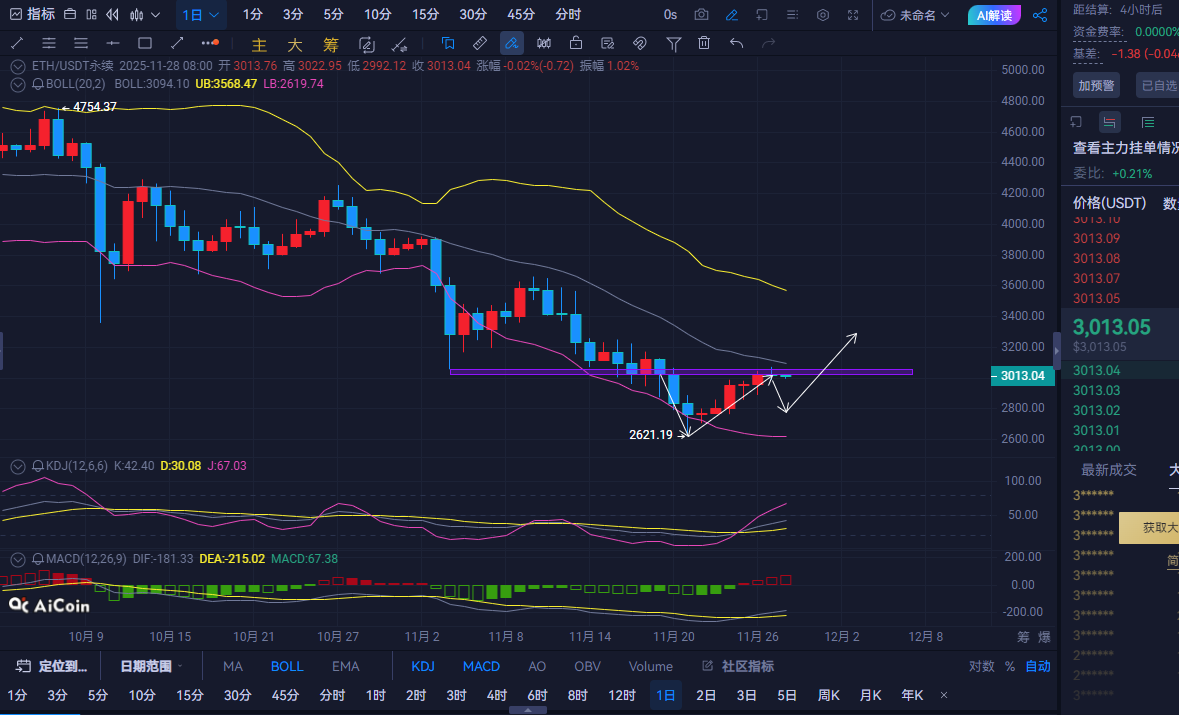Select the 周K timeframe tab
This screenshot has width=1179, height=715.
coord(828,695)
